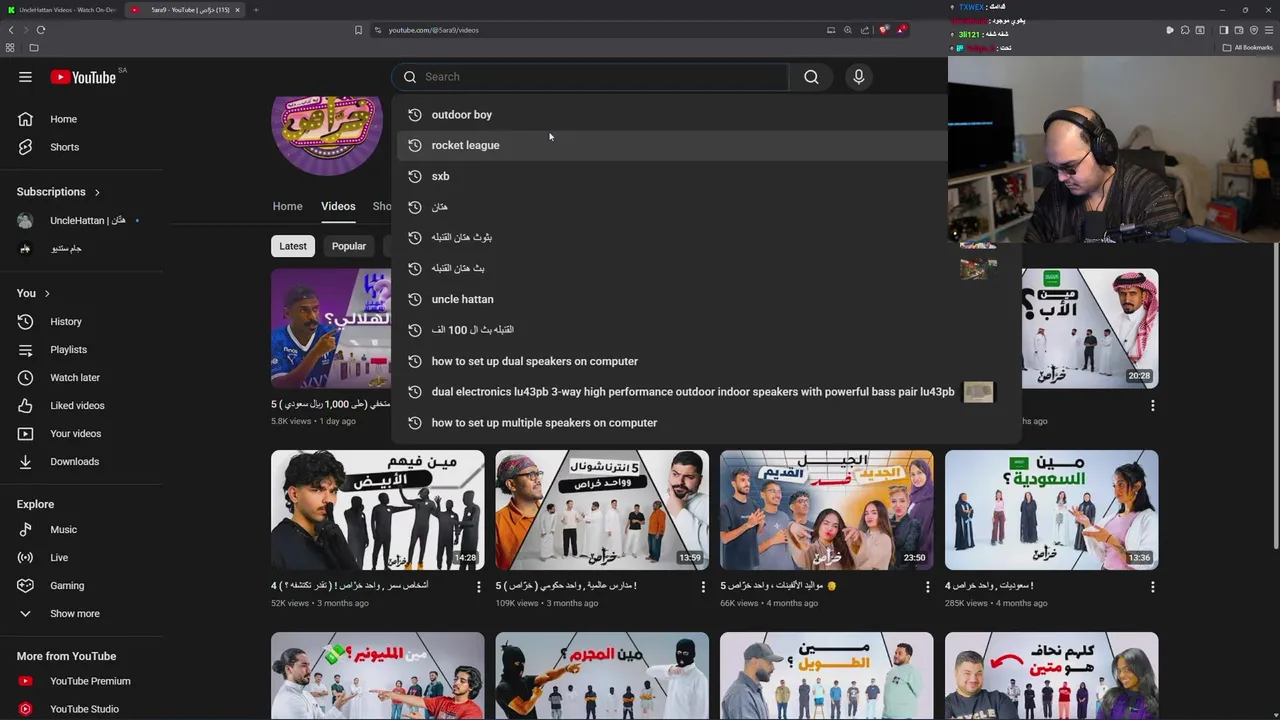1280x720 pixels.
Task: Open options menu for the 14:28 video
Action: [x=478, y=587]
